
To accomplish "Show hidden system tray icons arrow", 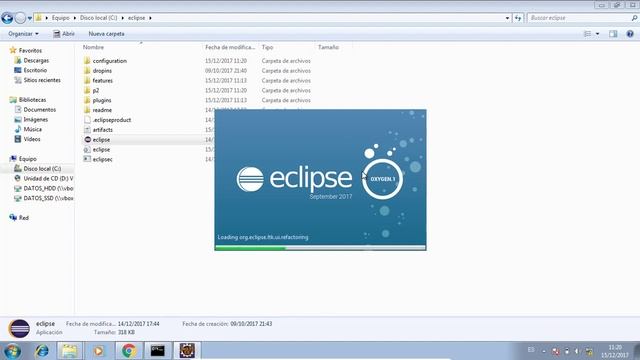I will coord(544,351).
